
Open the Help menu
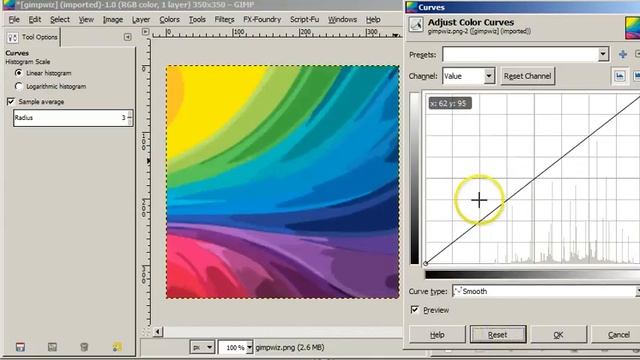click(373, 20)
